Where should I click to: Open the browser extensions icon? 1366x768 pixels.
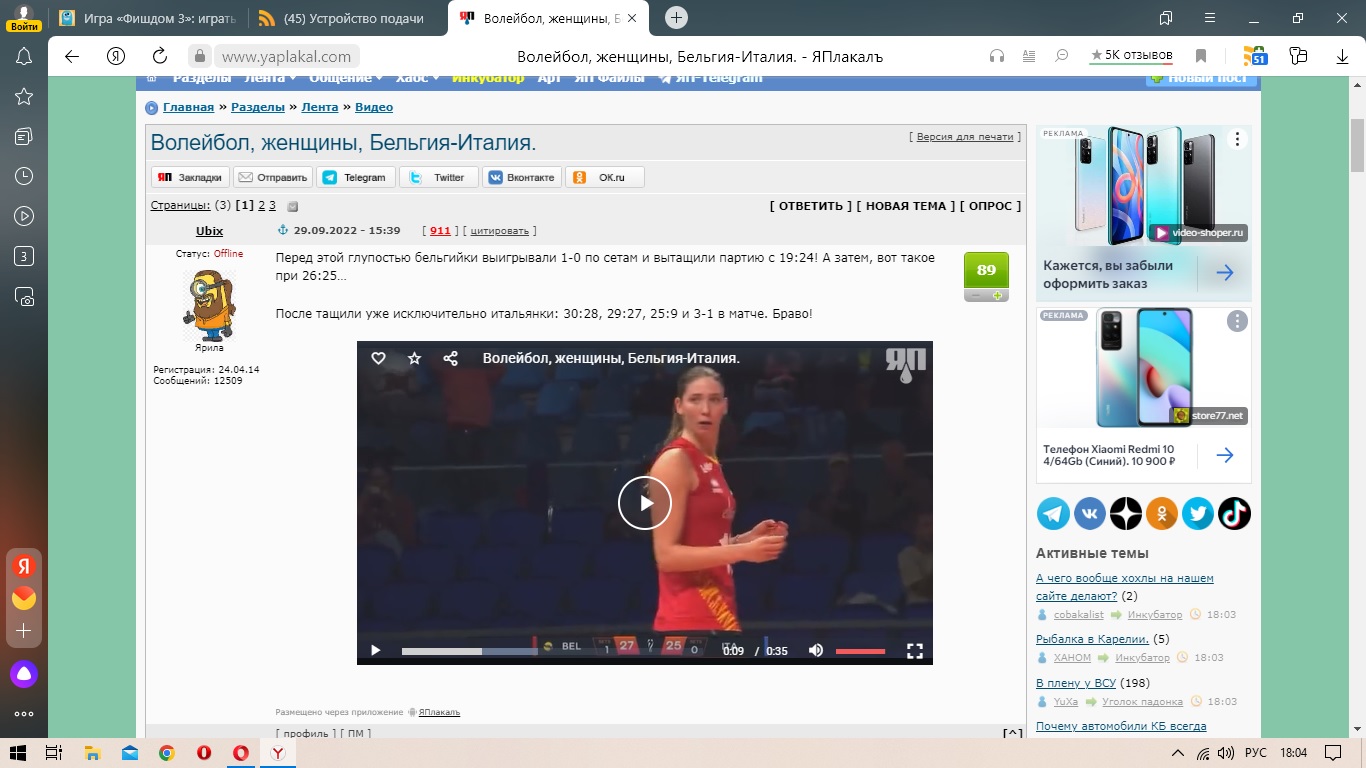point(1299,56)
